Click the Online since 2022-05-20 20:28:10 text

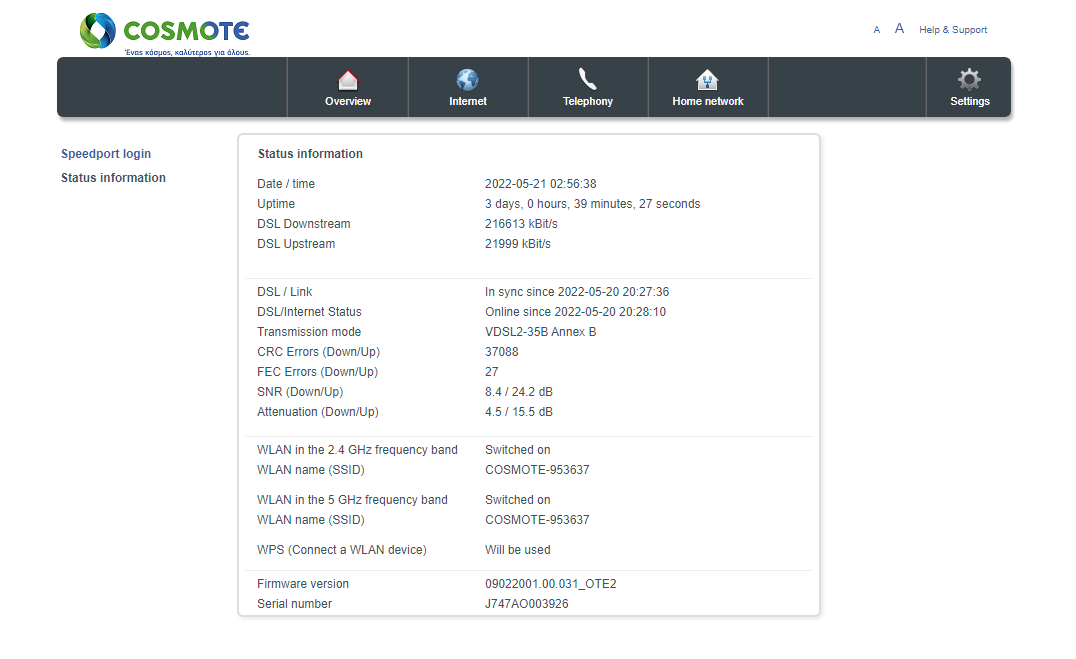point(575,312)
